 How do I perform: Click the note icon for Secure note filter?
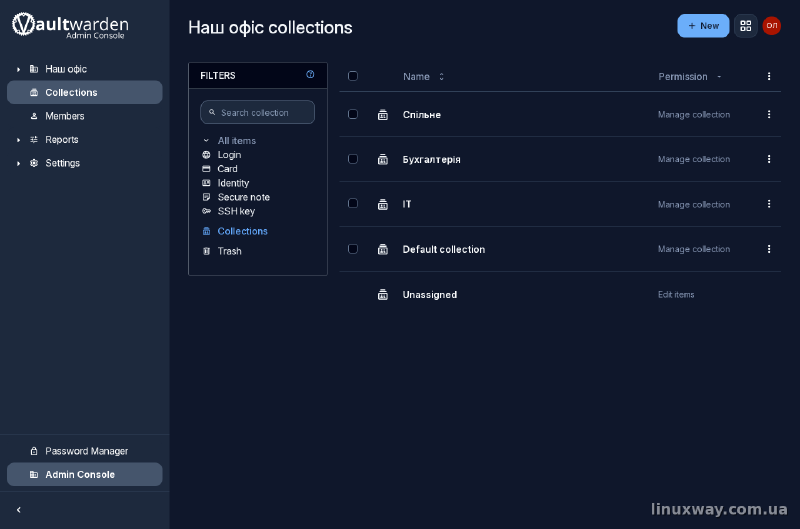[206, 197]
